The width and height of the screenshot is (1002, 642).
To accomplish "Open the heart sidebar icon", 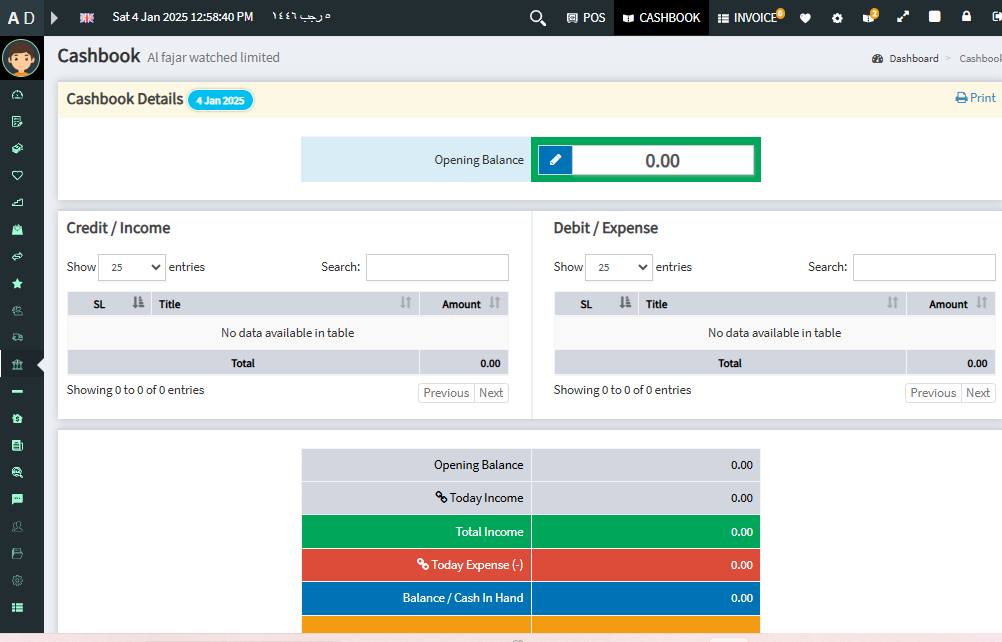I will (x=17, y=175).
